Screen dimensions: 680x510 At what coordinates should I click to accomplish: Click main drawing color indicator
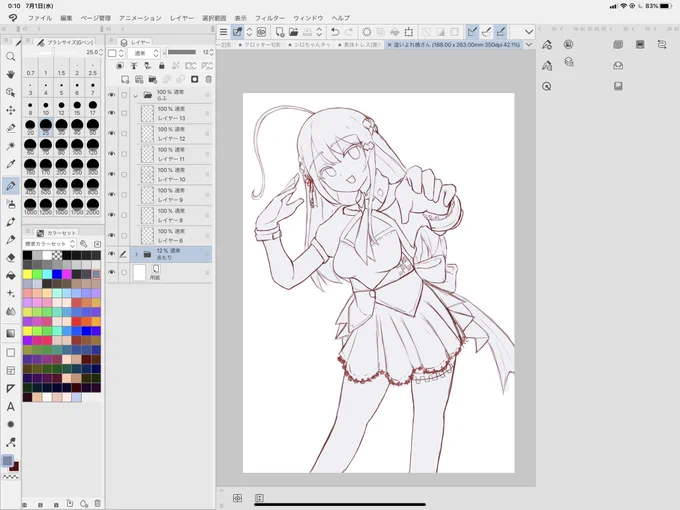click(7, 461)
